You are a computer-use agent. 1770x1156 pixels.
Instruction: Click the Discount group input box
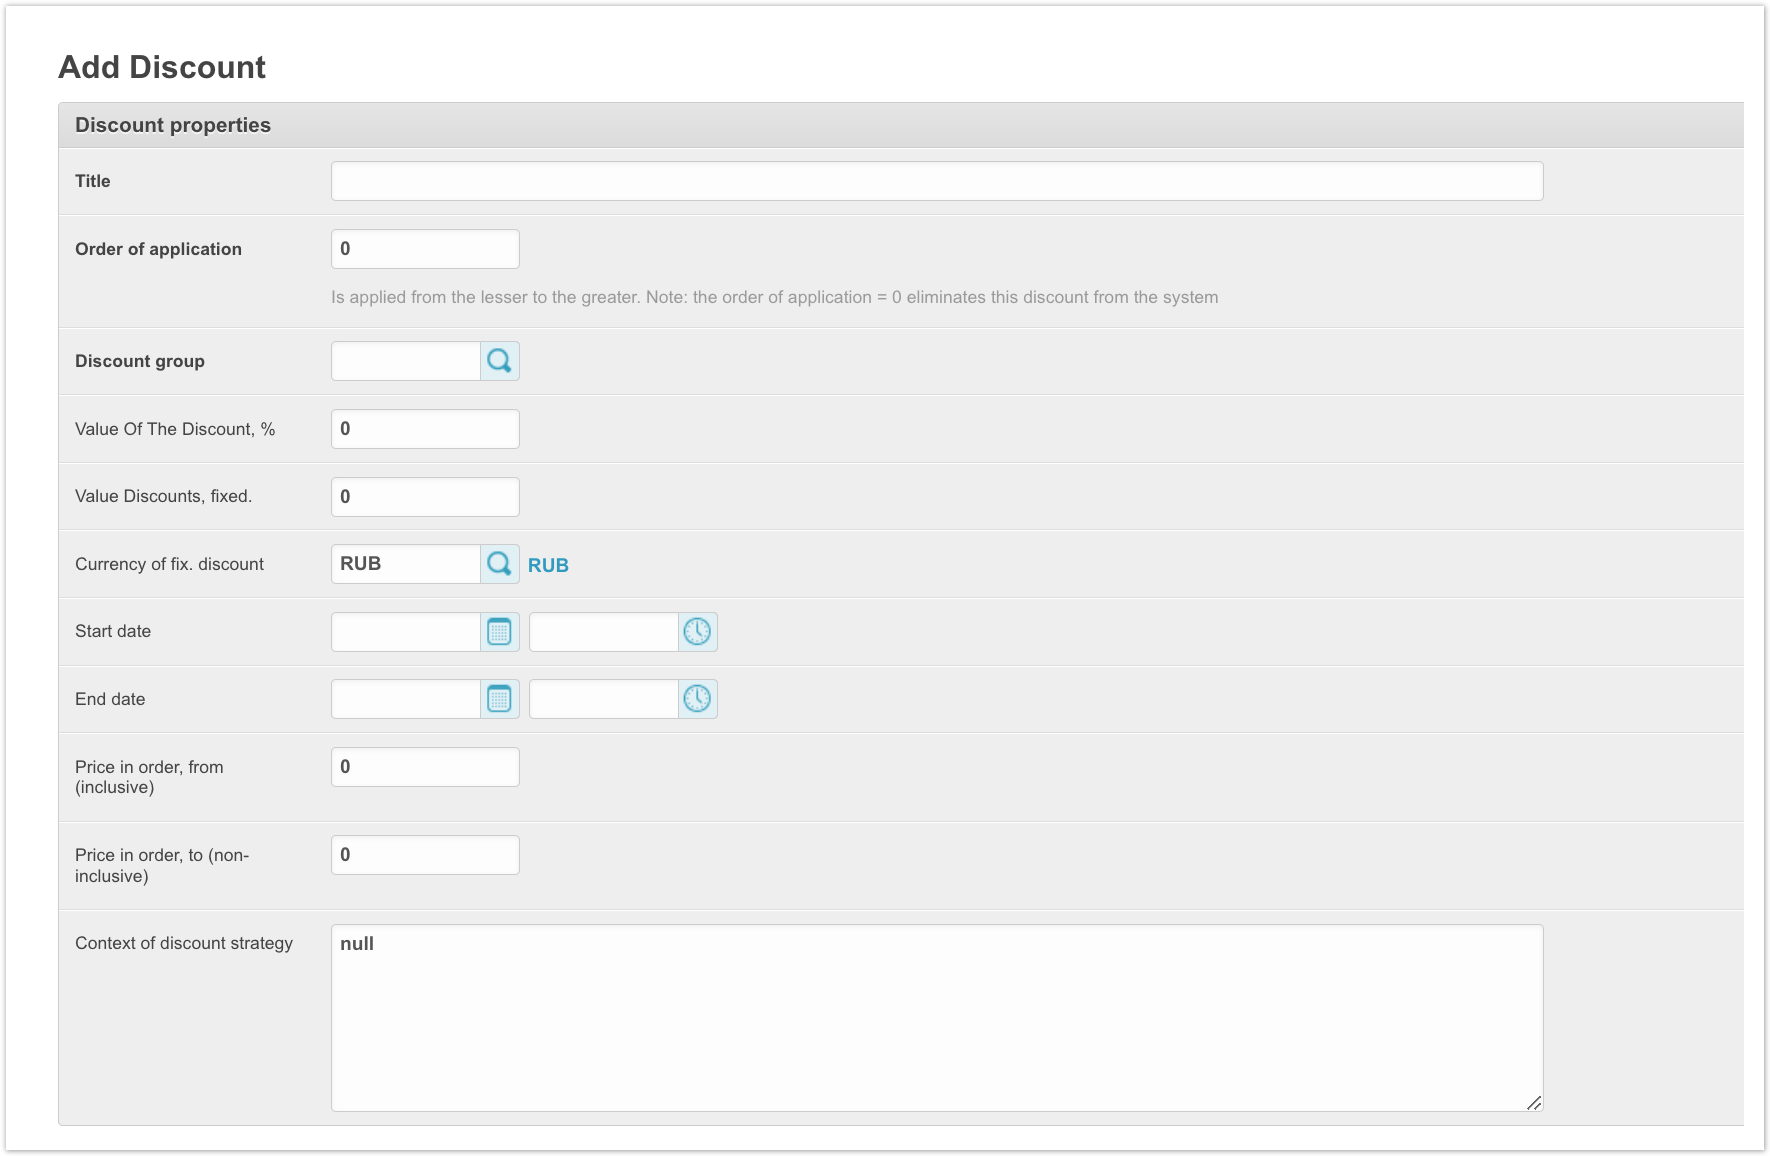pyautogui.click(x=406, y=361)
